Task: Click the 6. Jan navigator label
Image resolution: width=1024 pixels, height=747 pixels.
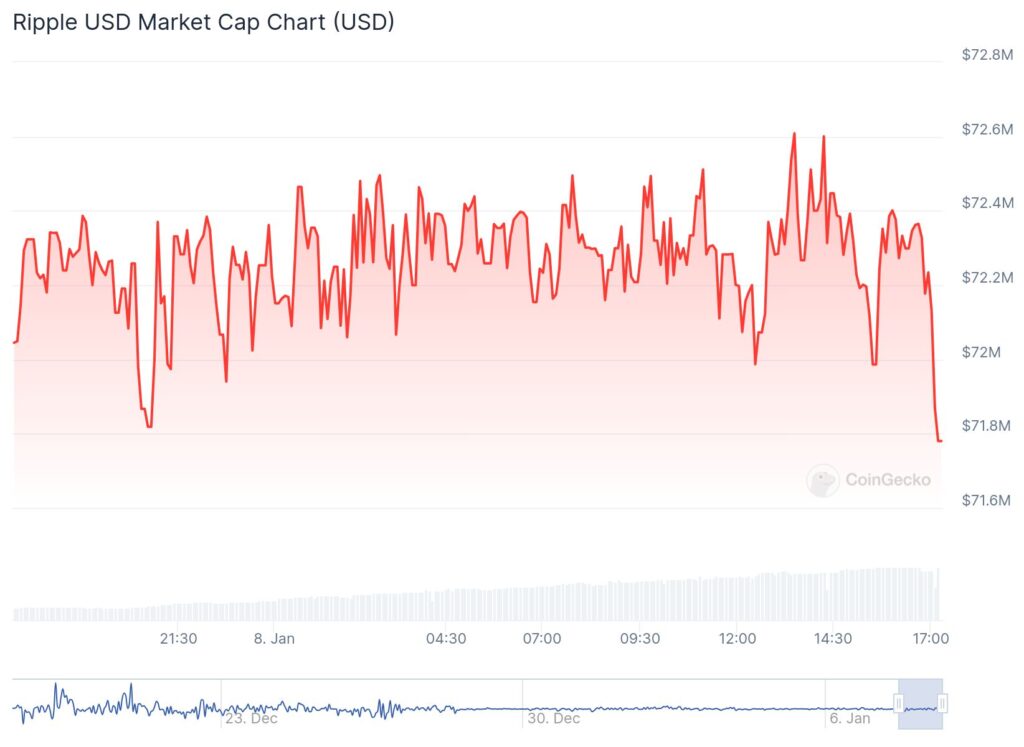Action: 849,718
